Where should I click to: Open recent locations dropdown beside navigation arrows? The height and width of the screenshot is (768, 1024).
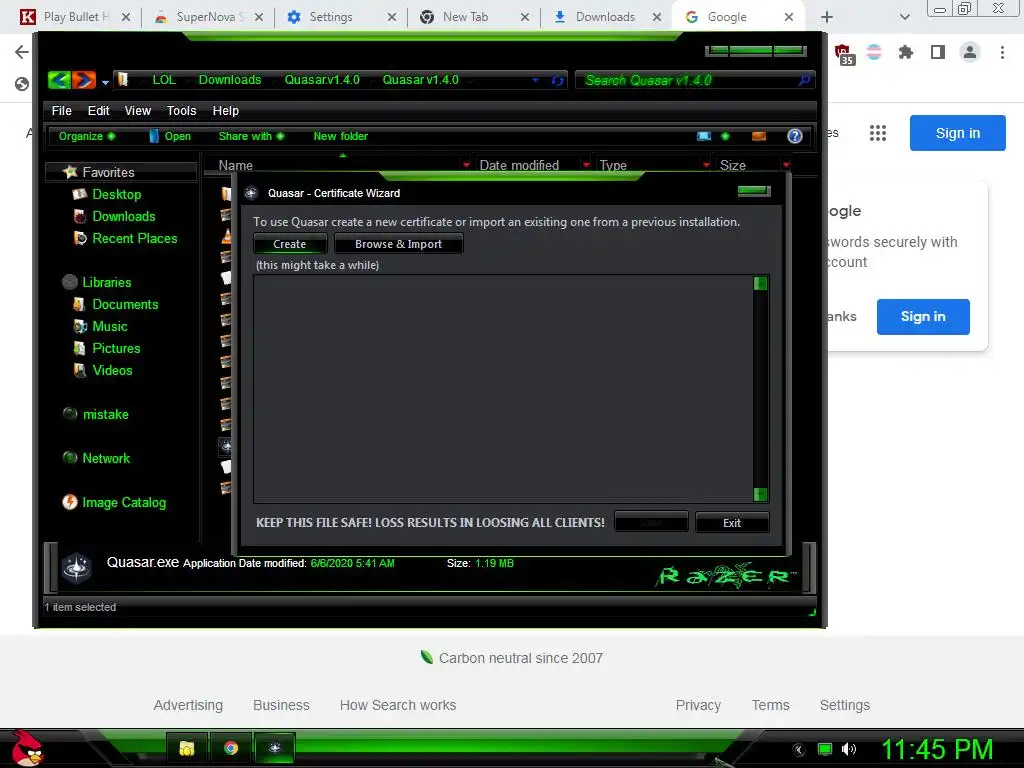coord(105,82)
